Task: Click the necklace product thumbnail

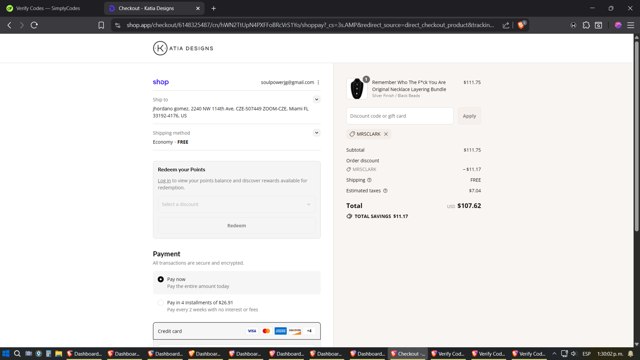Action: coord(357,89)
